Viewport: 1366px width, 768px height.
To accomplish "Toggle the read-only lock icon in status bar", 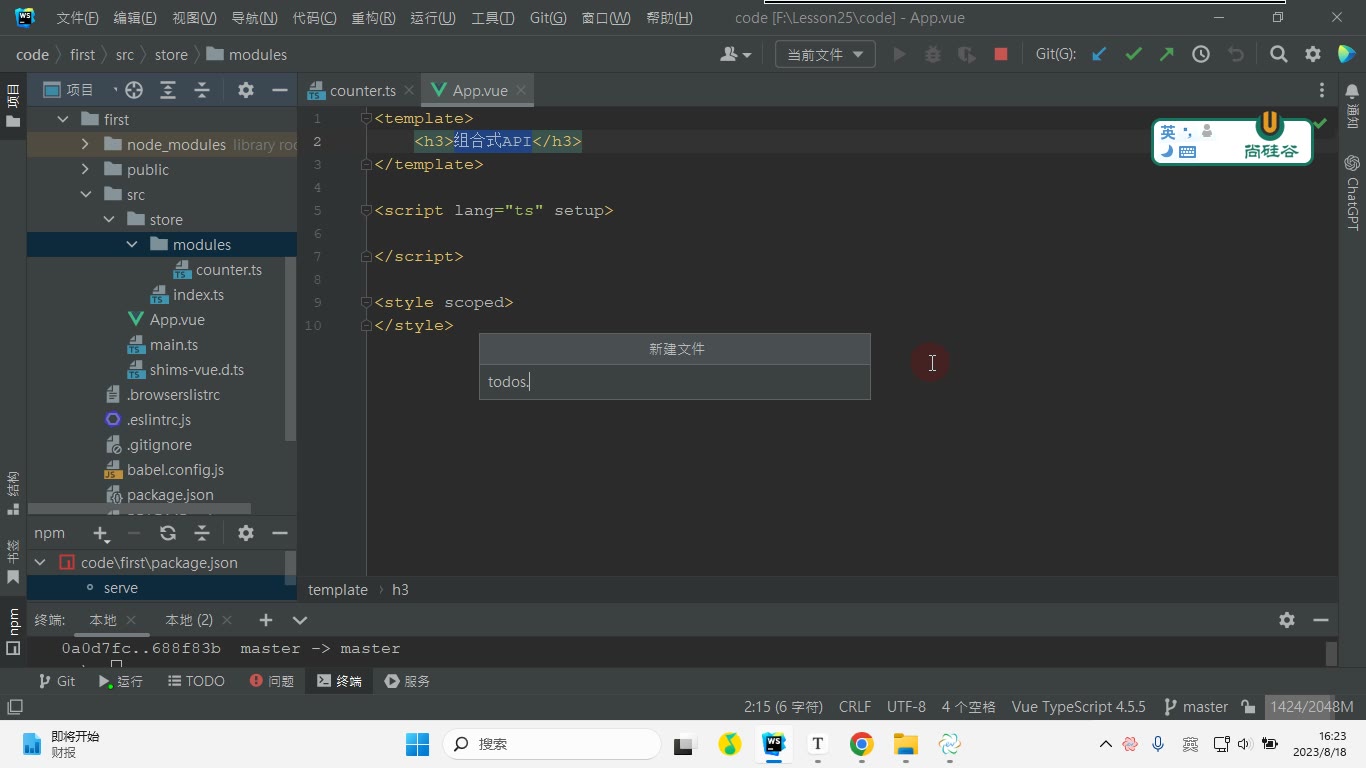I will click(1248, 707).
